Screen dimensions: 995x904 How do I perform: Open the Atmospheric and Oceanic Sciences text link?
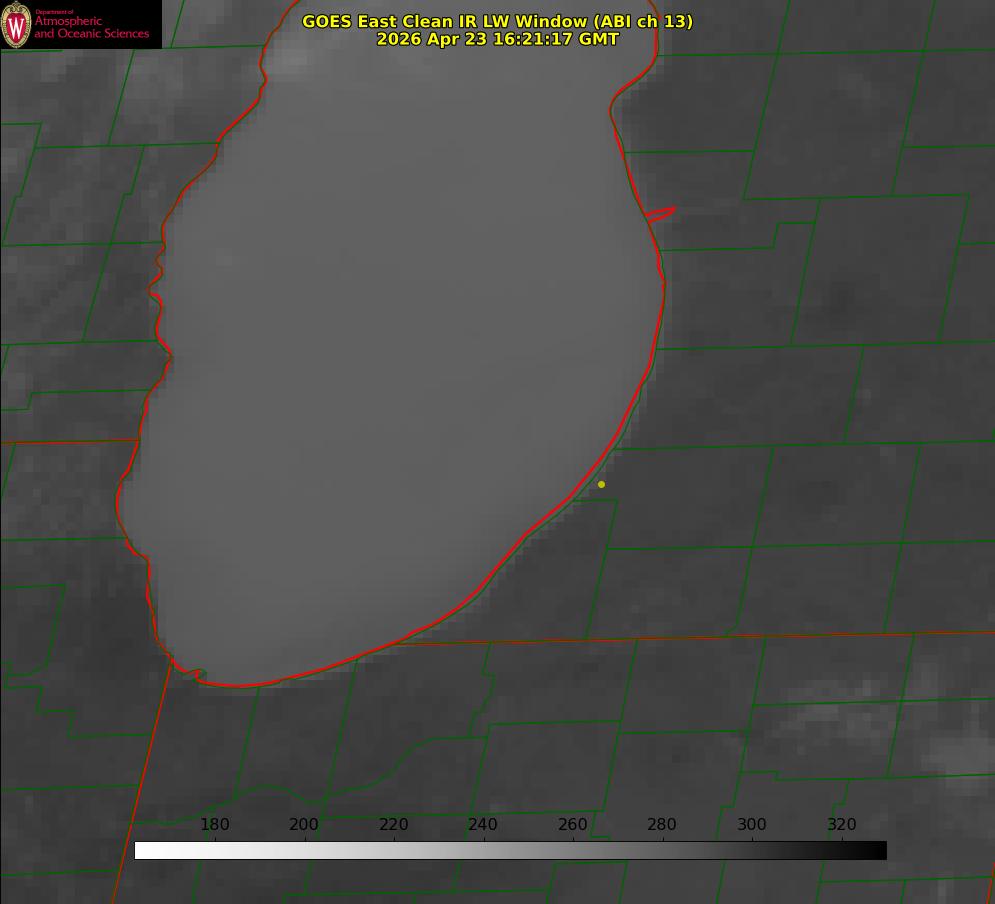(91, 27)
